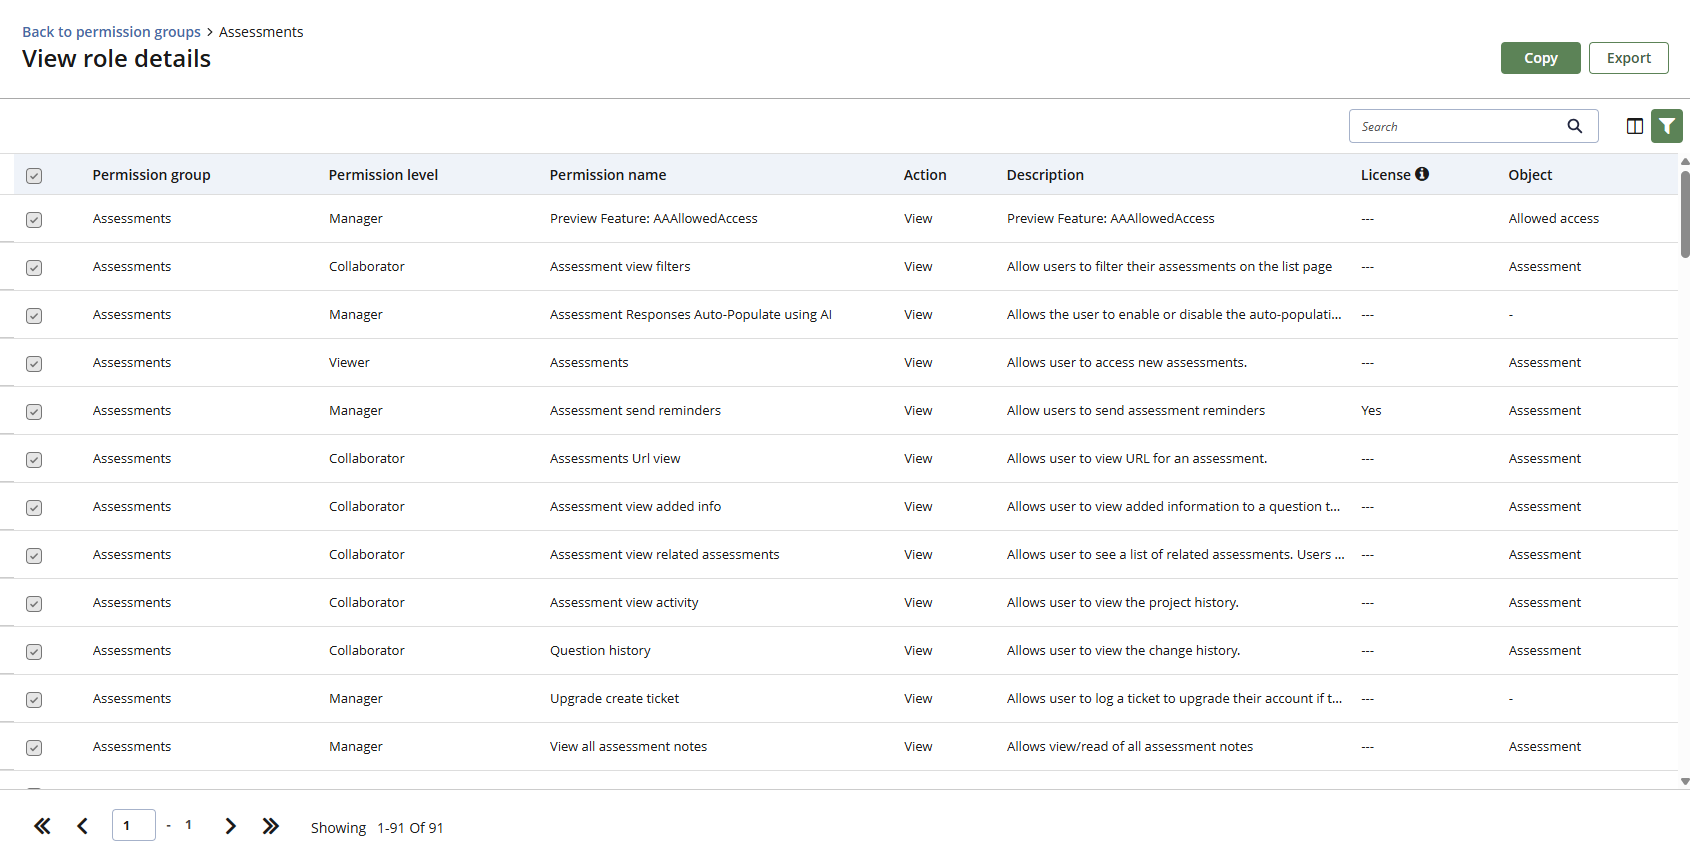Viewport: 1690px width, 850px height.
Task: Go to the first page
Action: pos(42,826)
